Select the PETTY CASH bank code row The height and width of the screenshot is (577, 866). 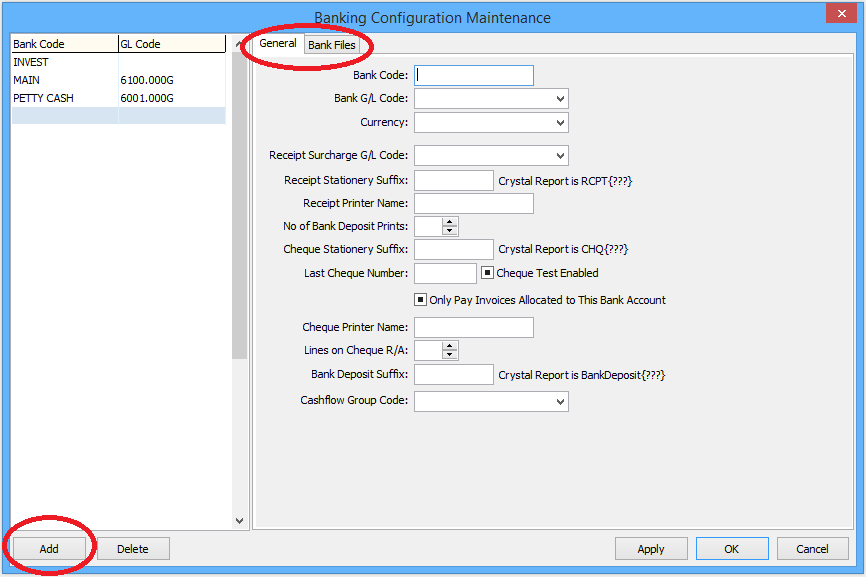60,97
